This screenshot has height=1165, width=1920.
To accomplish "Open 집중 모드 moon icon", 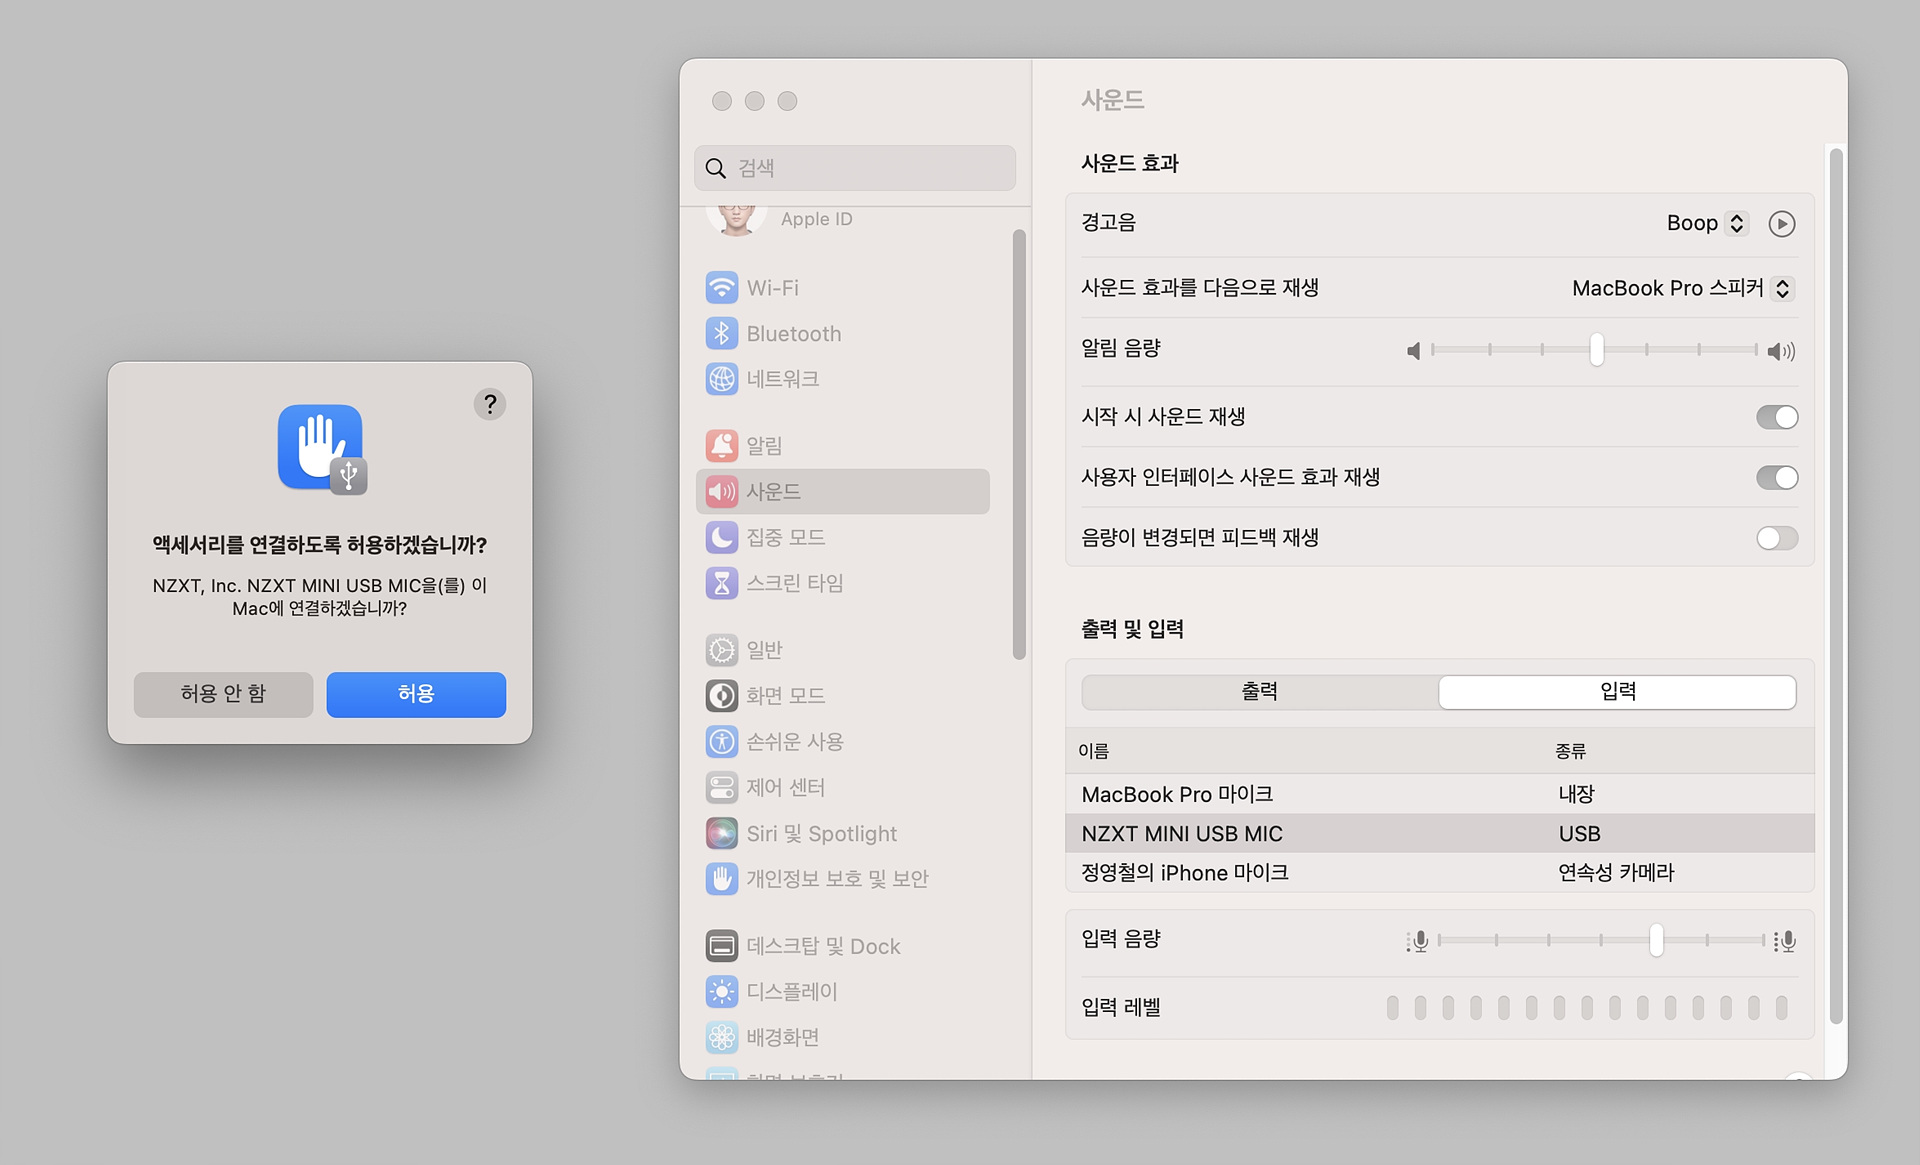I will tap(721, 537).
